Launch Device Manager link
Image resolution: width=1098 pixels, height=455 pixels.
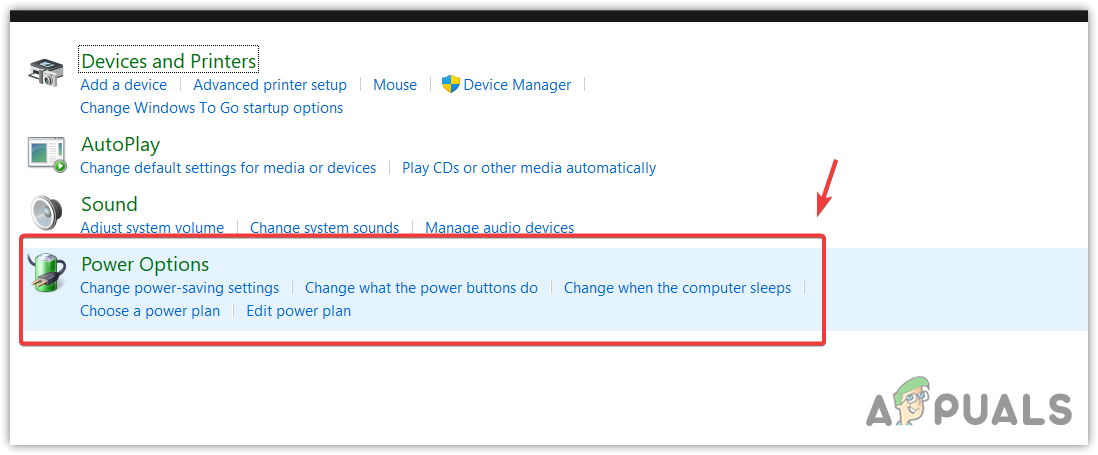[517, 85]
